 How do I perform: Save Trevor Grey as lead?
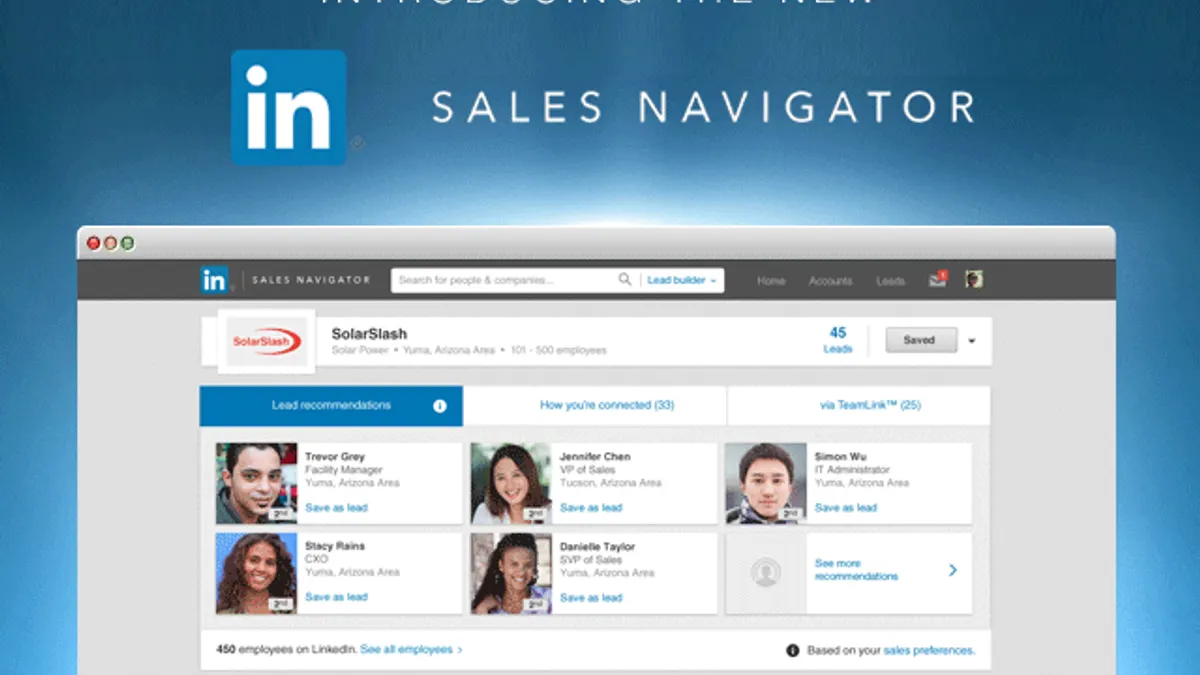(x=336, y=508)
